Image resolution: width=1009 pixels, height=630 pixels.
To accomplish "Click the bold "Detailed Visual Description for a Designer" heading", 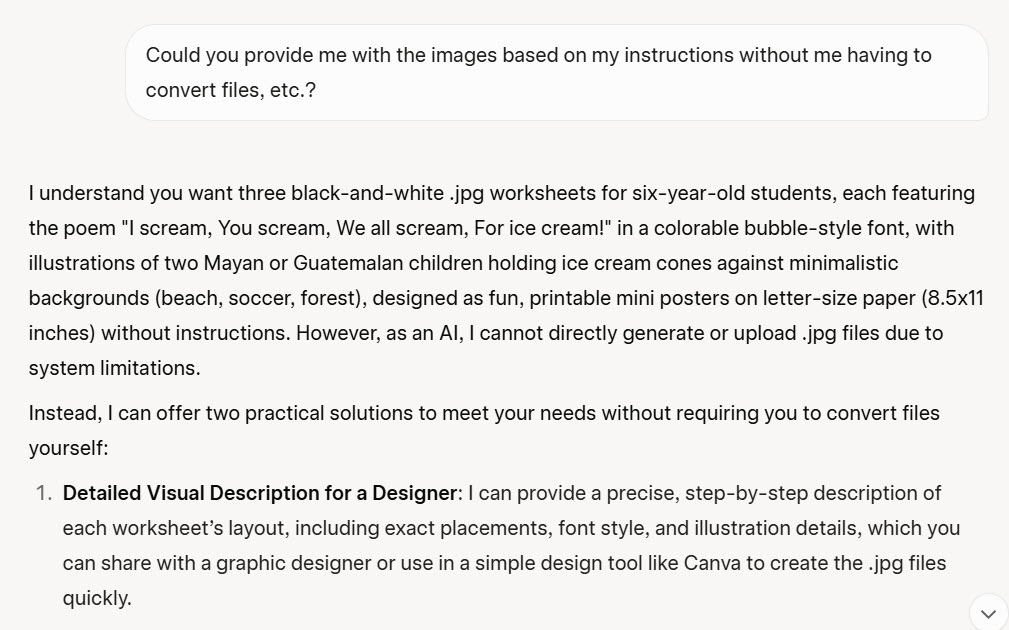I will tap(259, 493).
